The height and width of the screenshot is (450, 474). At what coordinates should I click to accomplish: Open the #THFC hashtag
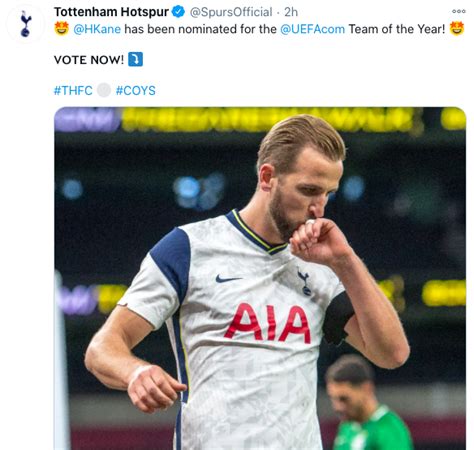click(73, 91)
